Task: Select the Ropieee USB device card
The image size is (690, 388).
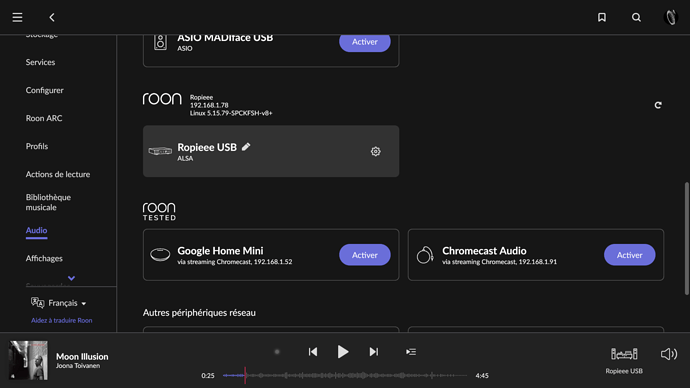Action: coord(271,151)
